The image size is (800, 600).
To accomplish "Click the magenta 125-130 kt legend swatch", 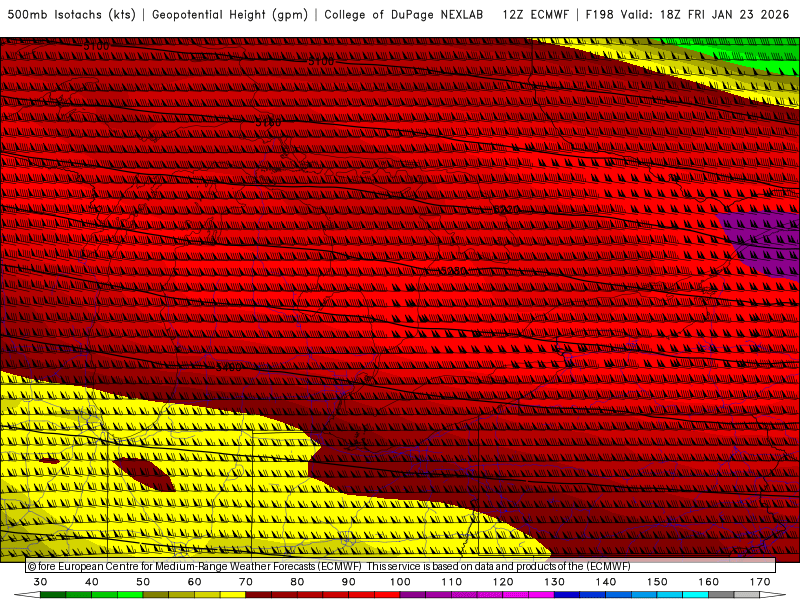I will pos(541,595).
